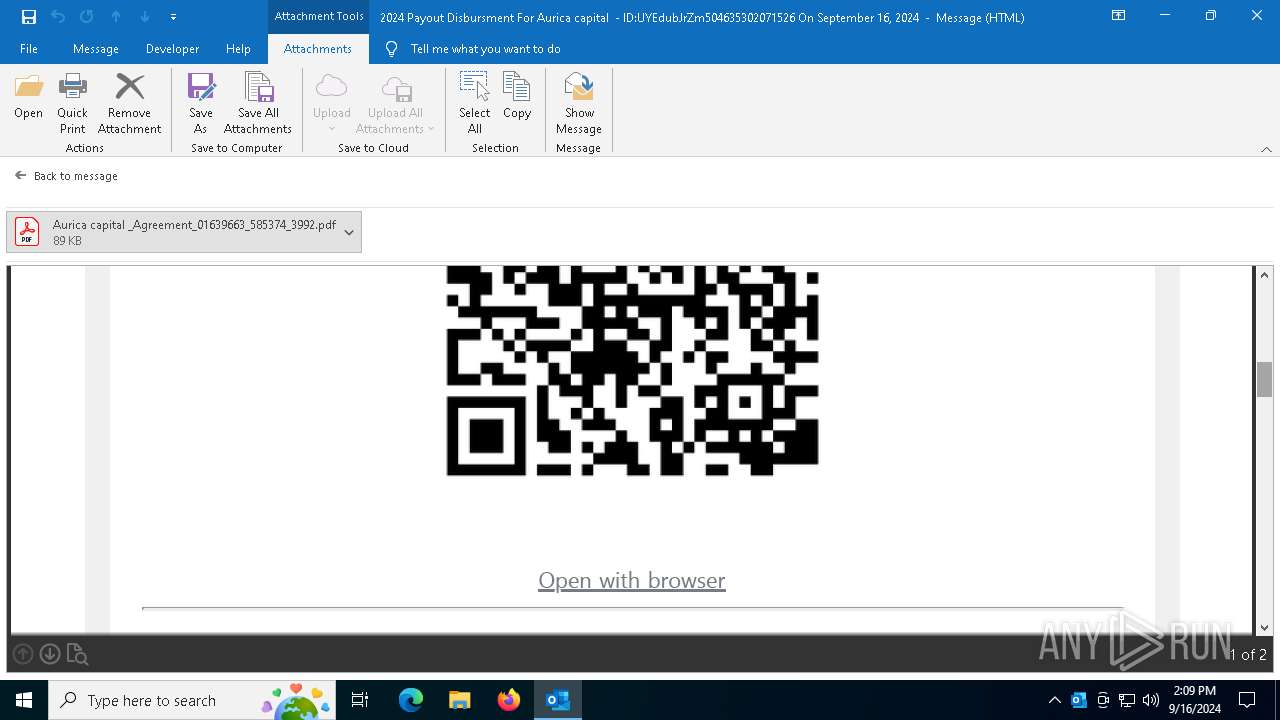1280x720 pixels.
Task: Click the find magnifier icon in the PDF preview
Action: coord(77,655)
